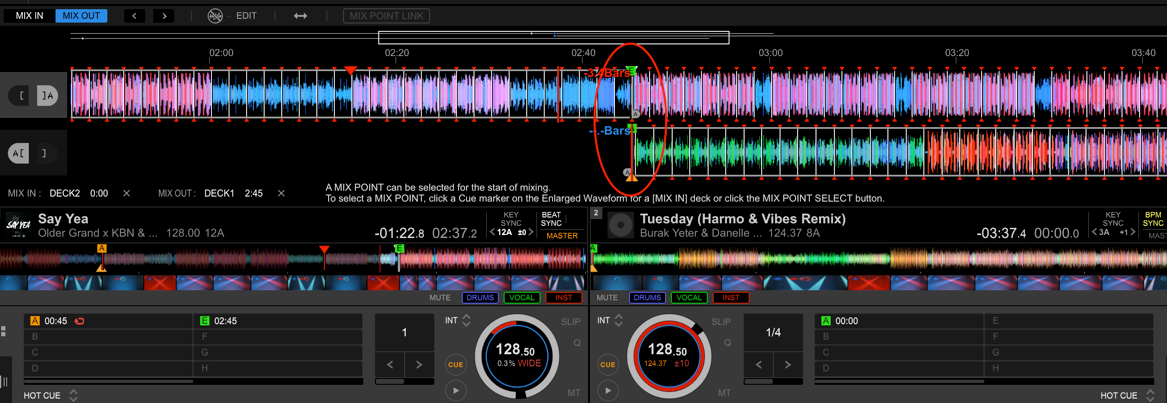This screenshot has width=1167, height=403.
Task: Mute VOCAL stem on deck 2
Action: coord(688,298)
